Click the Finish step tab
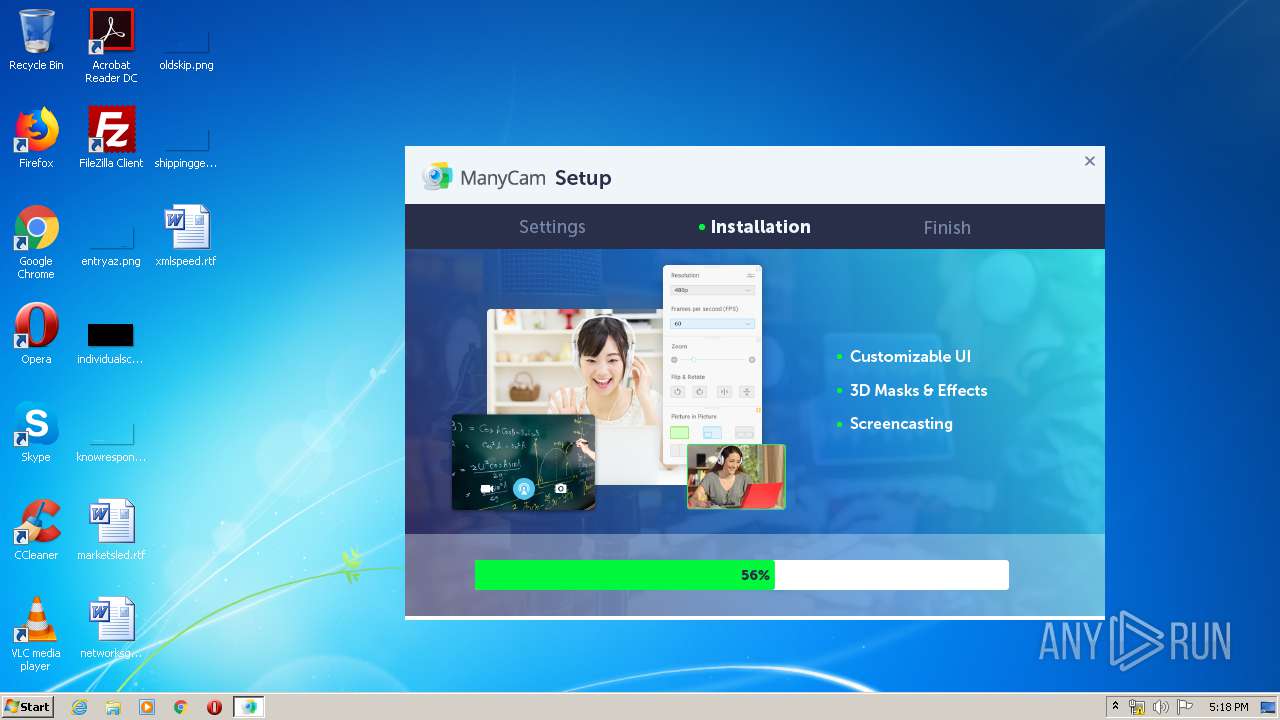Screen dimensions: 1280x720 pyautogui.click(x=947, y=227)
